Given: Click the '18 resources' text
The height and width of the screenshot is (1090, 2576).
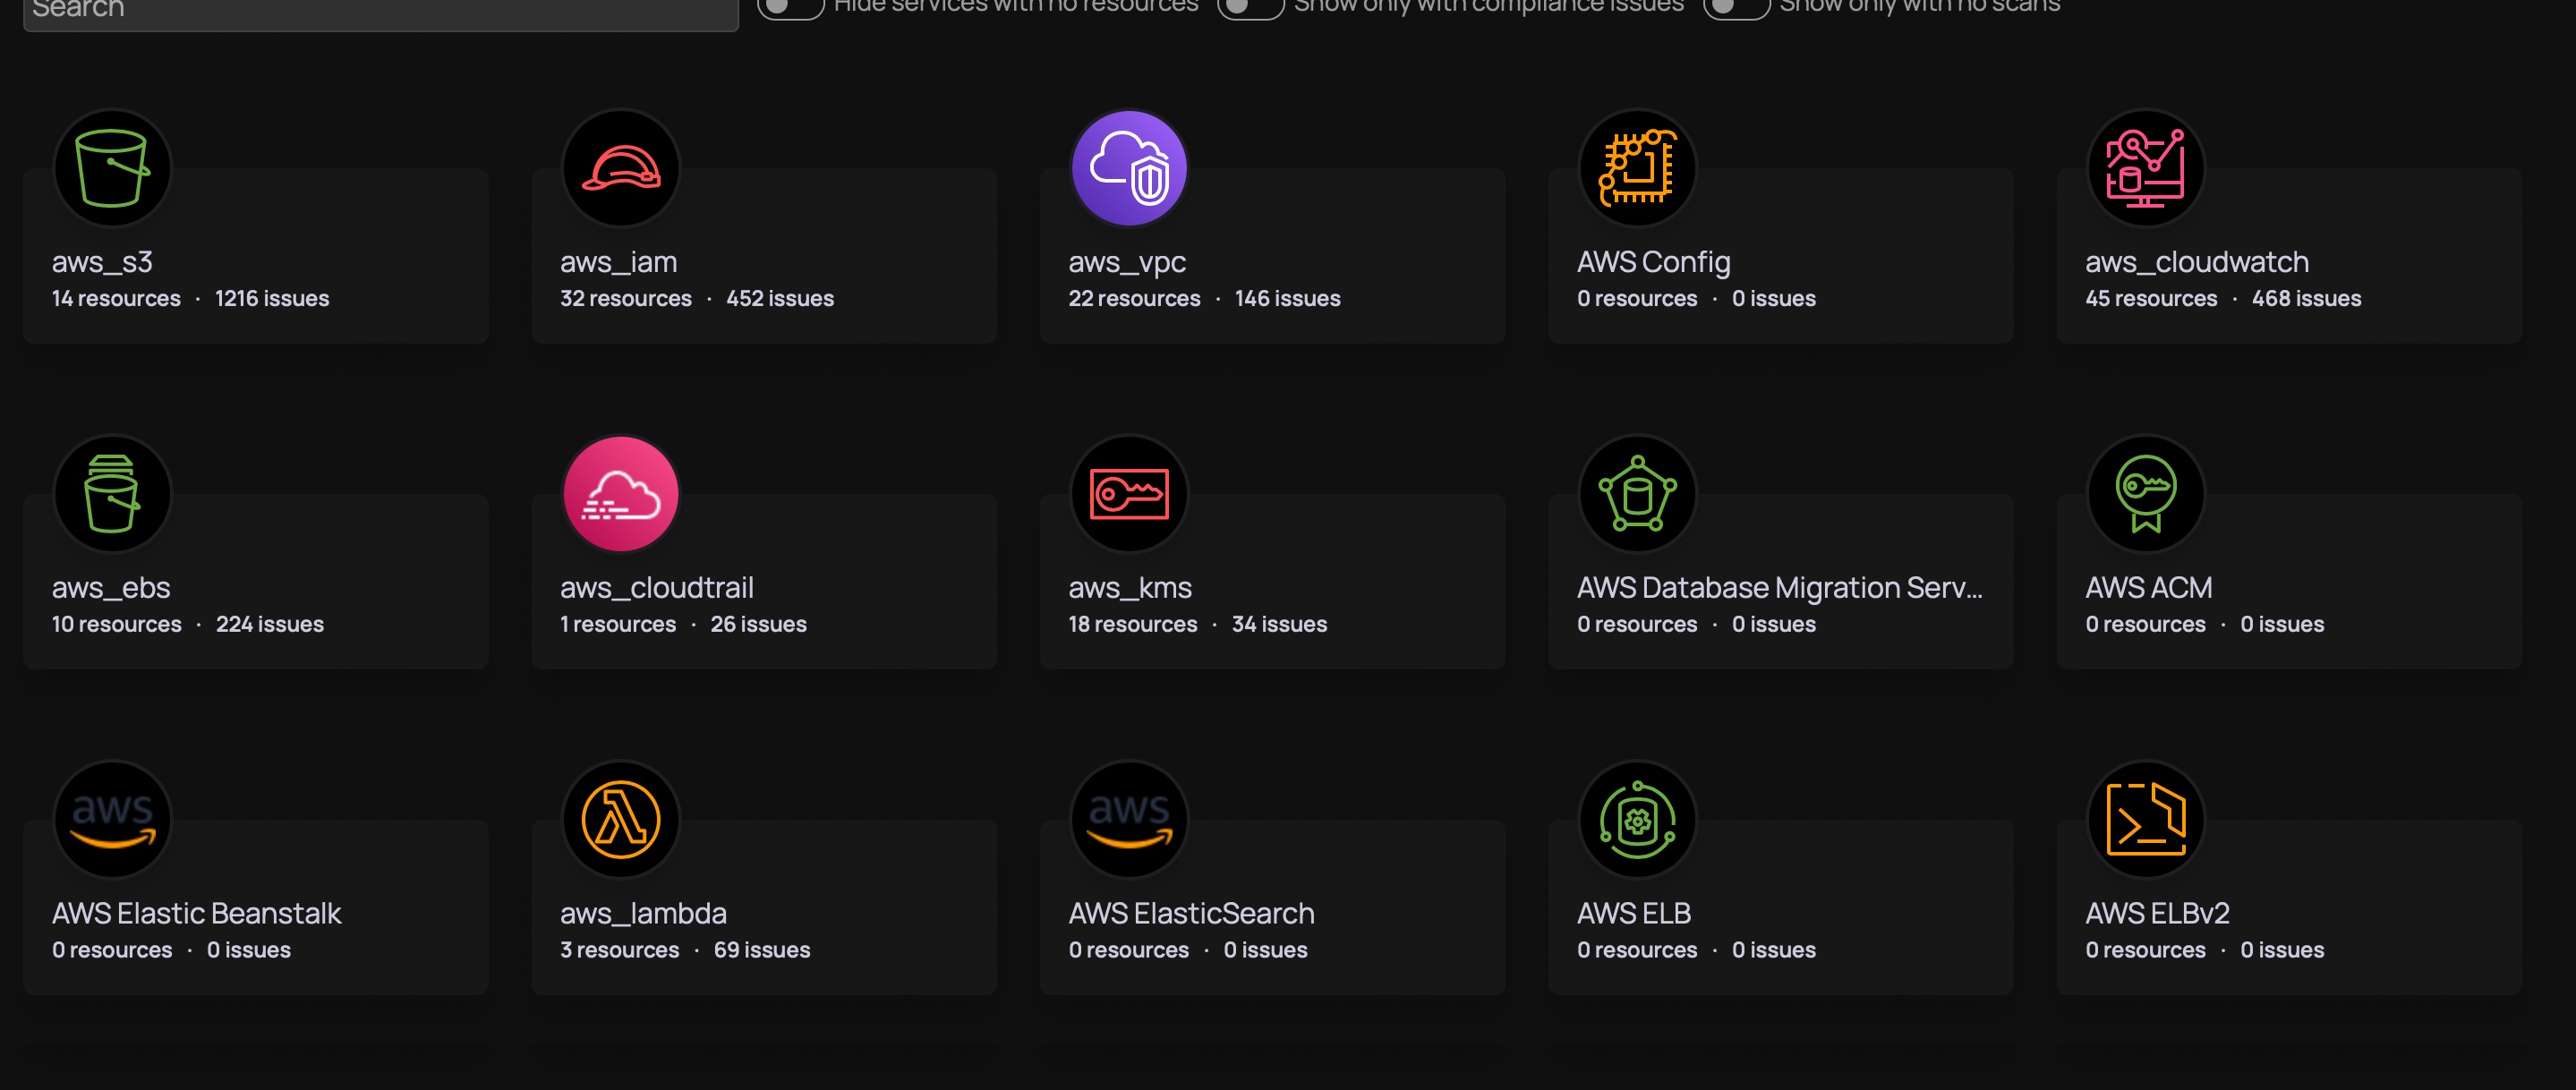Looking at the screenshot, I should 1133,625.
